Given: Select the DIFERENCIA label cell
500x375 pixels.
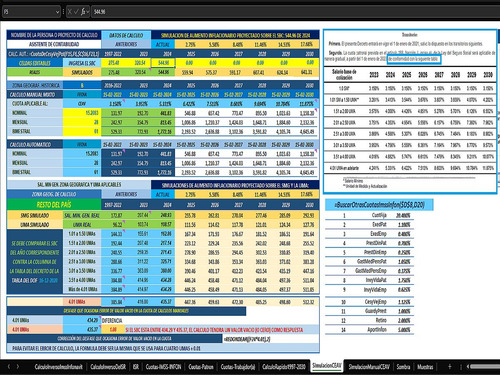Looking at the screenshot, I should point(112,320).
